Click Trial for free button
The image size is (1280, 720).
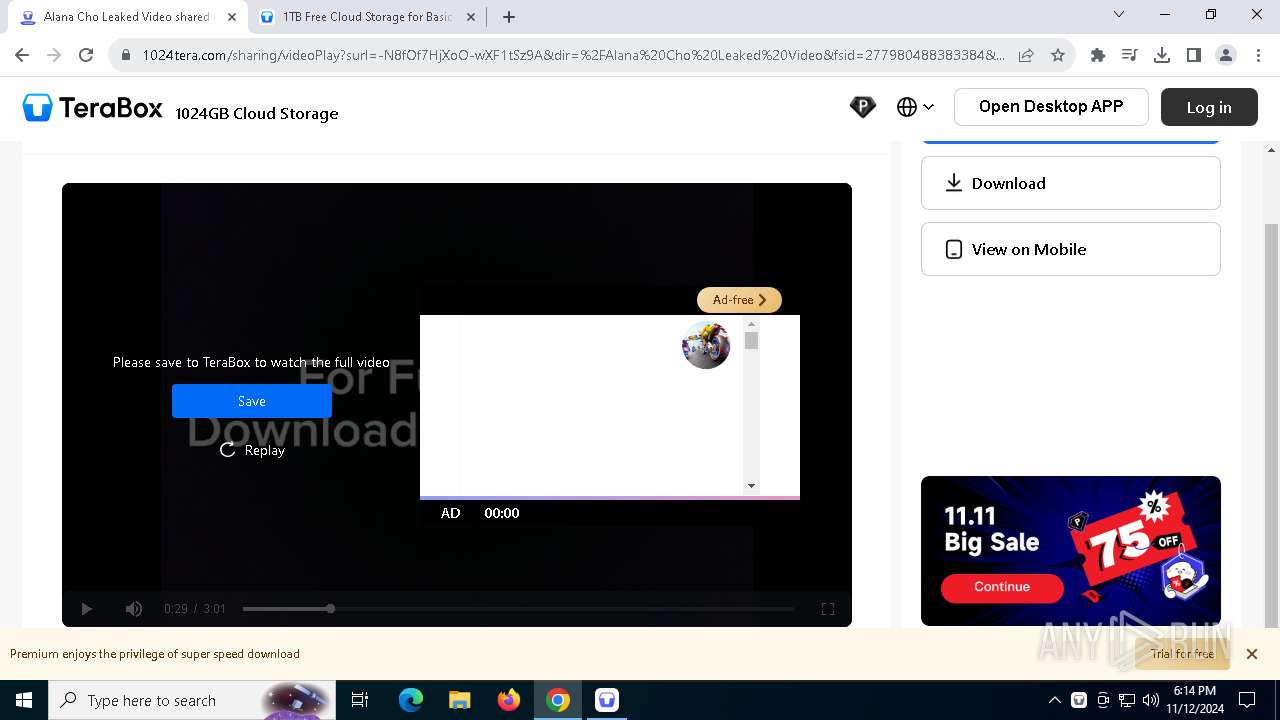click(1182, 654)
